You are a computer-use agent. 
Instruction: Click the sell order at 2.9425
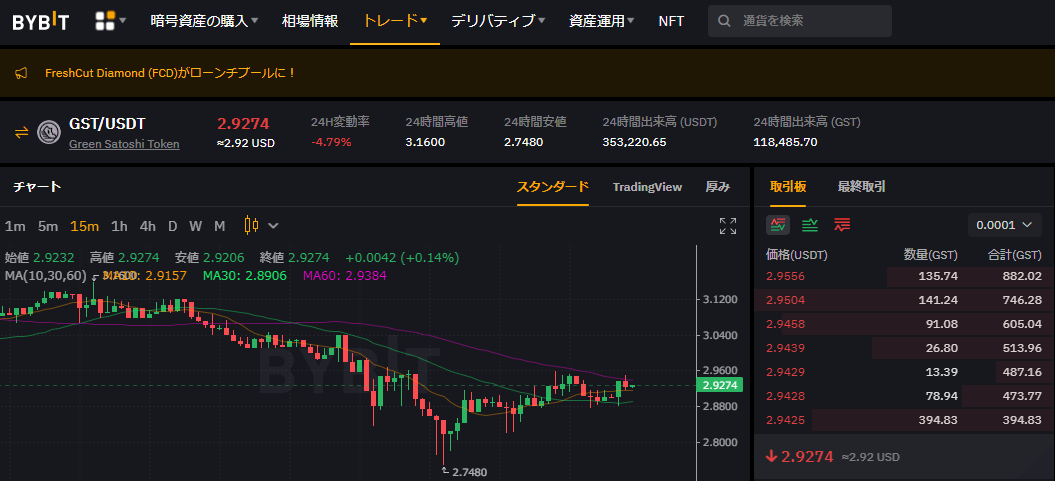[x=904, y=420]
